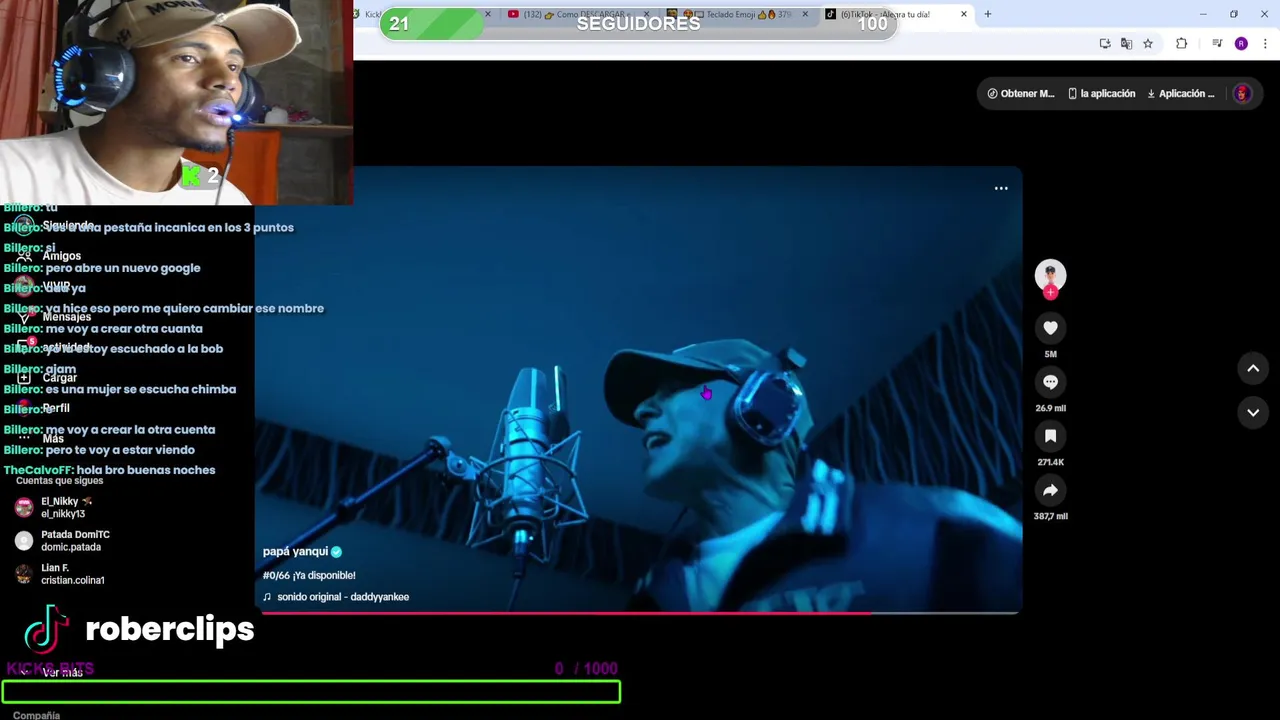Click the translate page icon
This screenshot has height=720, width=1280.
point(1126,44)
